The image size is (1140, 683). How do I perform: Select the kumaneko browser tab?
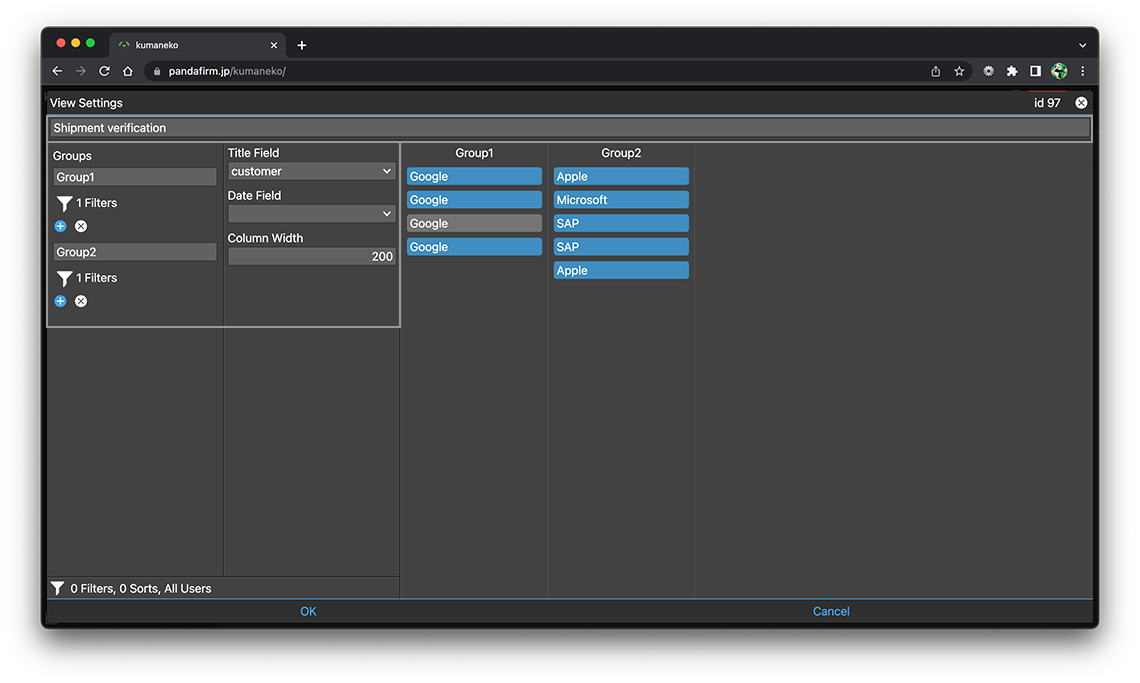coord(190,45)
